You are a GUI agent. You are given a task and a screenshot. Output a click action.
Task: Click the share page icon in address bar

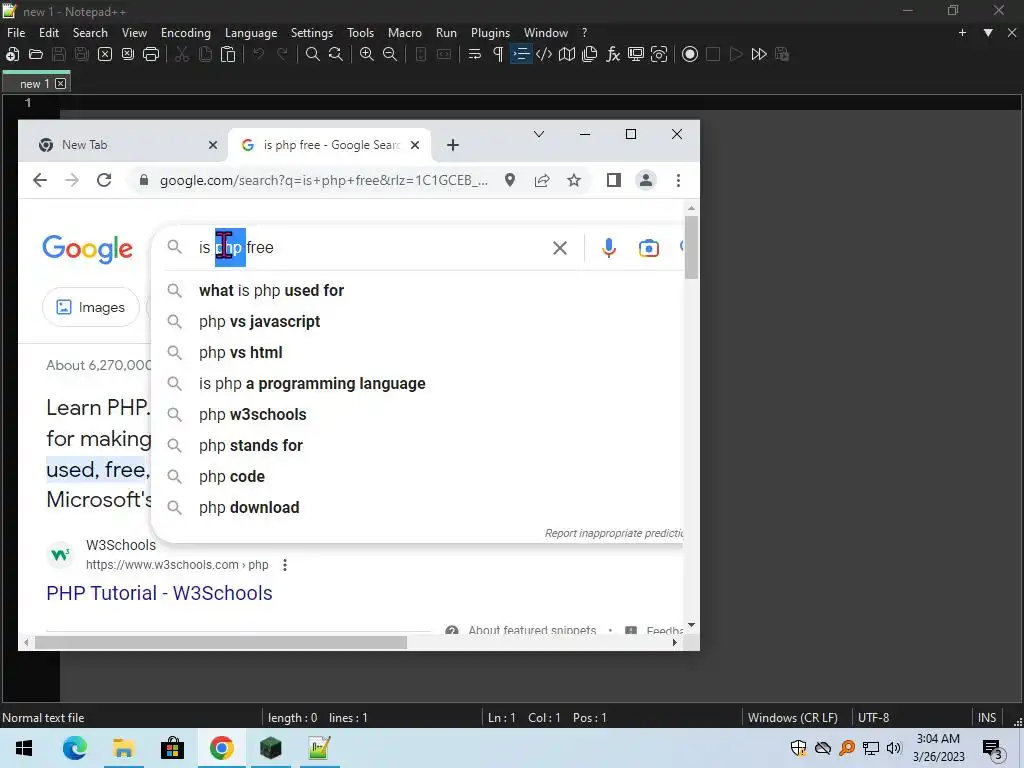pos(542,180)
